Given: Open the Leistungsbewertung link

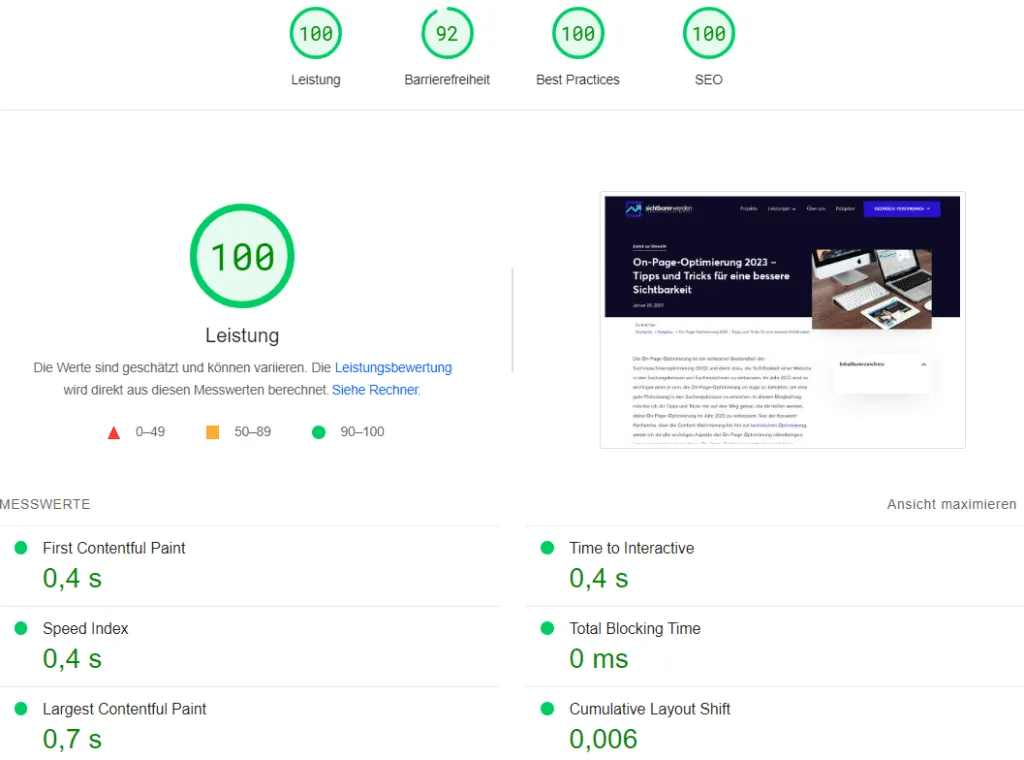Looking at the screenshot, I should 393,368.
